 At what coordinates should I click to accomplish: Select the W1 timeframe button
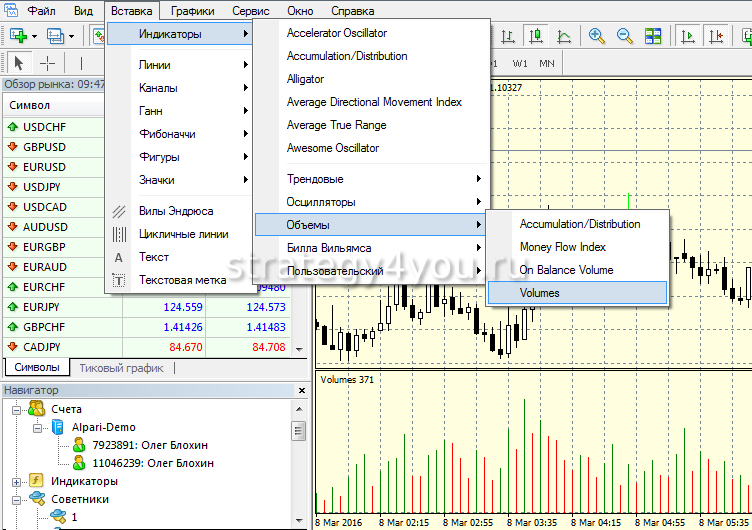521,63
